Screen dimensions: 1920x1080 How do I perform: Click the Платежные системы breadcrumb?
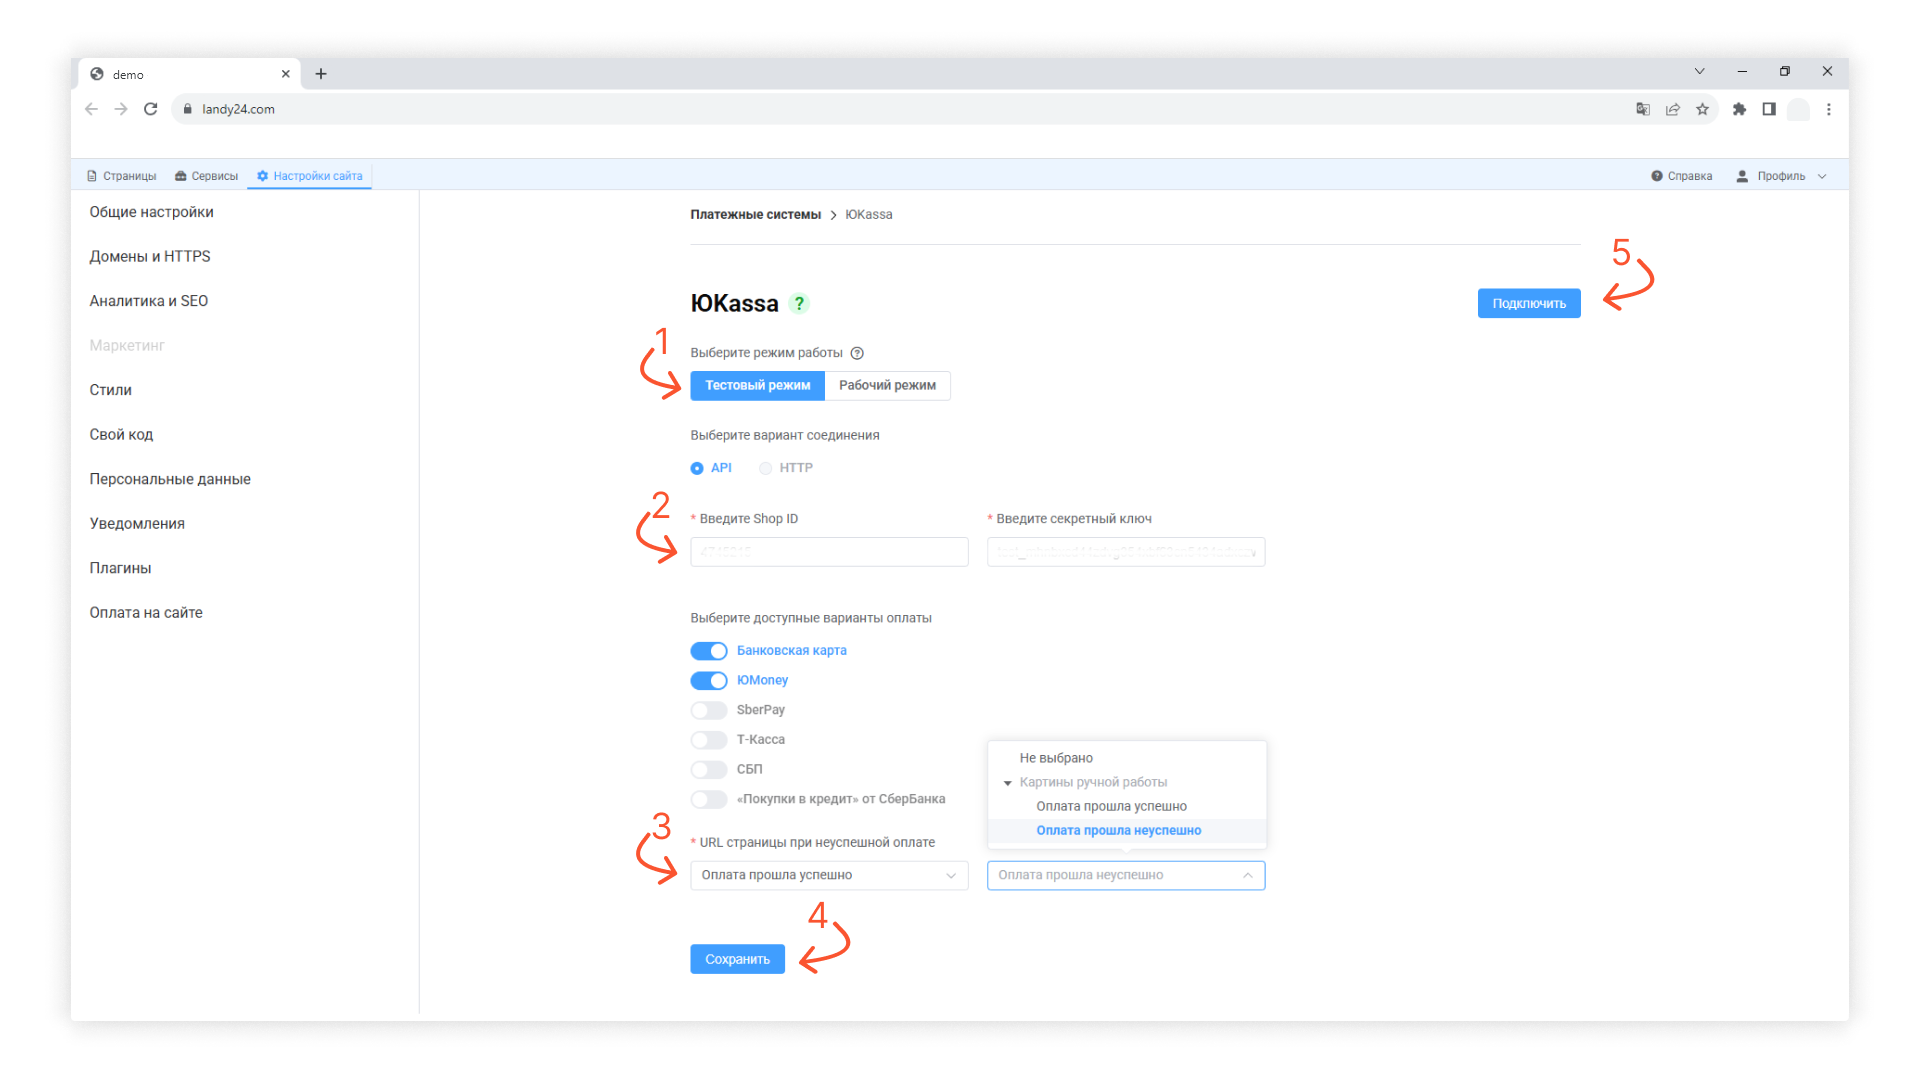pos(755,214)
